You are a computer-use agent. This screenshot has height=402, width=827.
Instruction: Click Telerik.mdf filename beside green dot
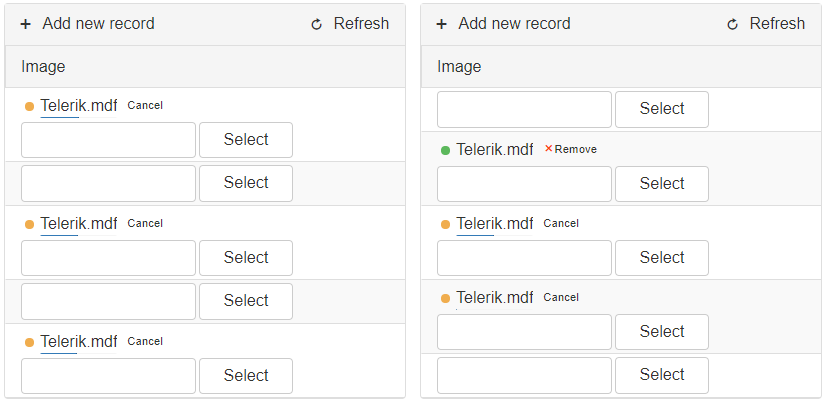point(495,150)
